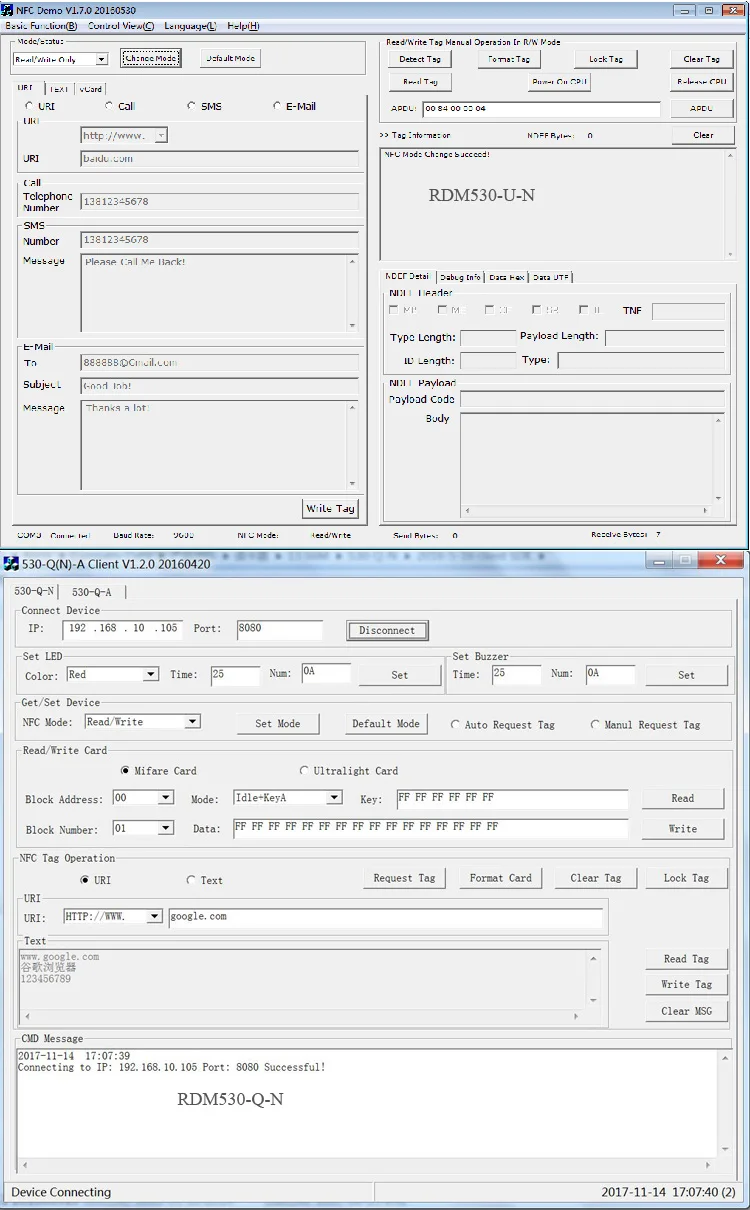Click the Text box vertical scrollbar
This screenshot has height=1210, width=750.
pos(594,978)
